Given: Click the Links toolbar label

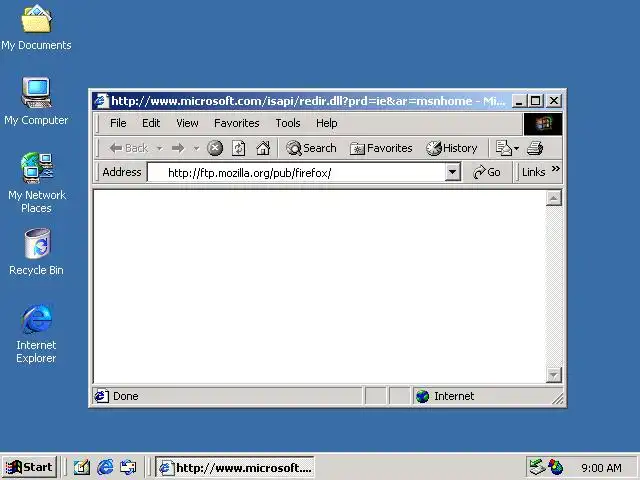Looking at the screenshot, I should (533, 172).
